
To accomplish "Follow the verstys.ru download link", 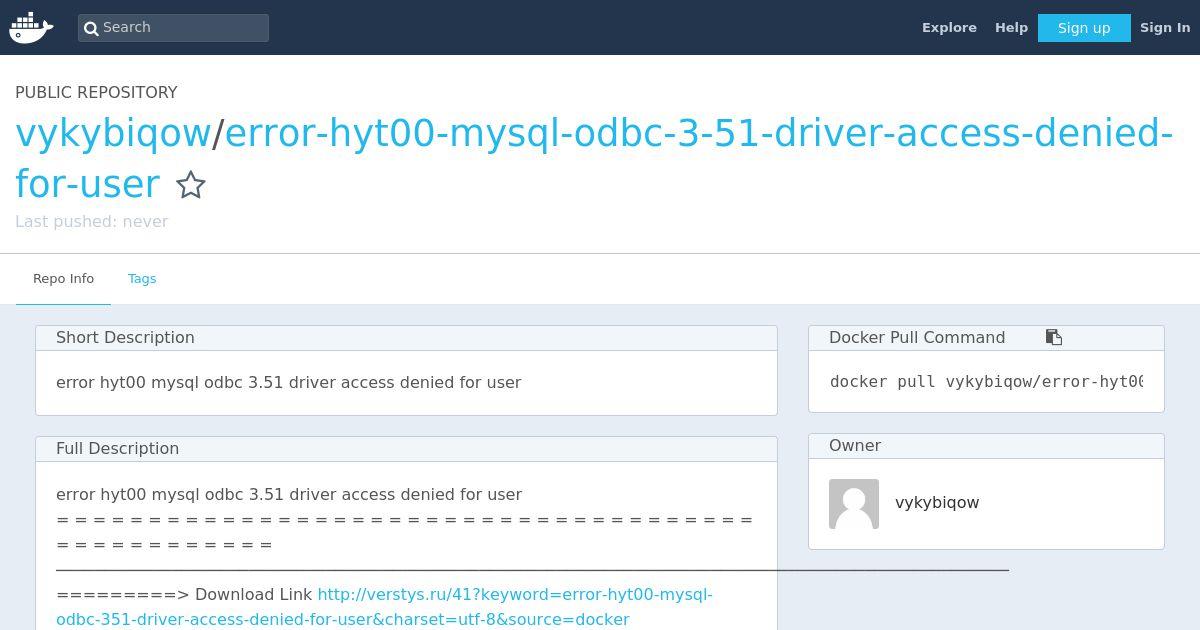I will click(x=384, y=607).
